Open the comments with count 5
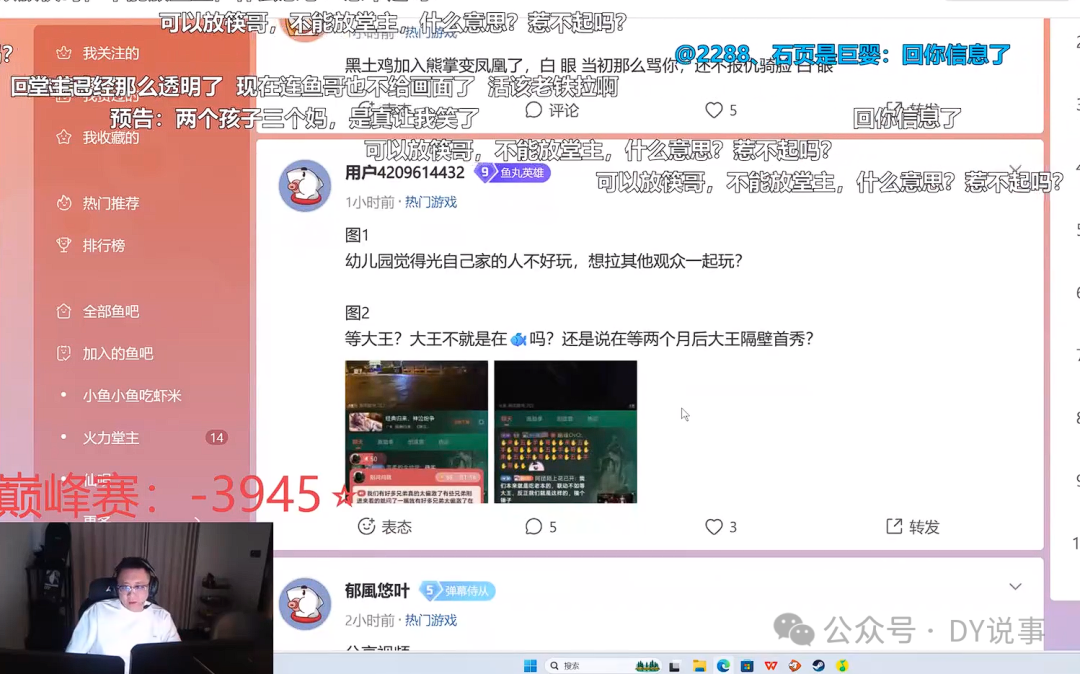Viewport: 1080px width, 674px height. (541, 527)
